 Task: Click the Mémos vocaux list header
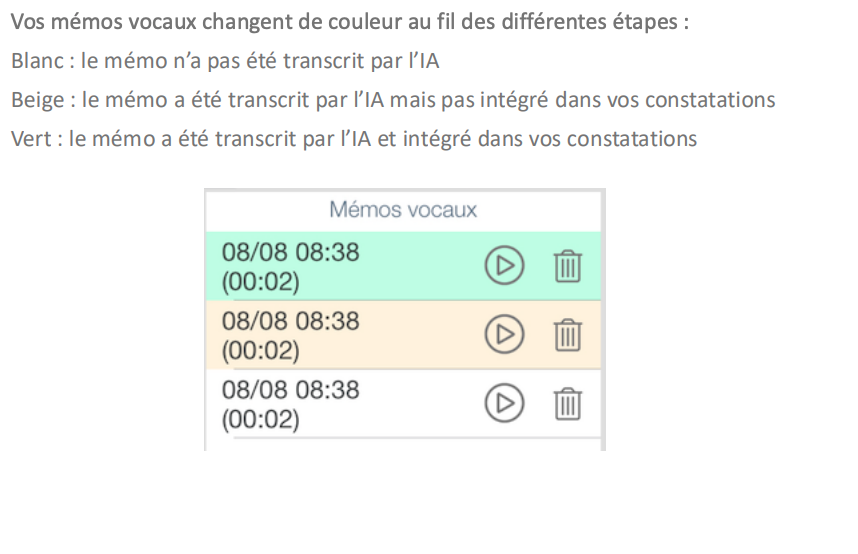403,210
